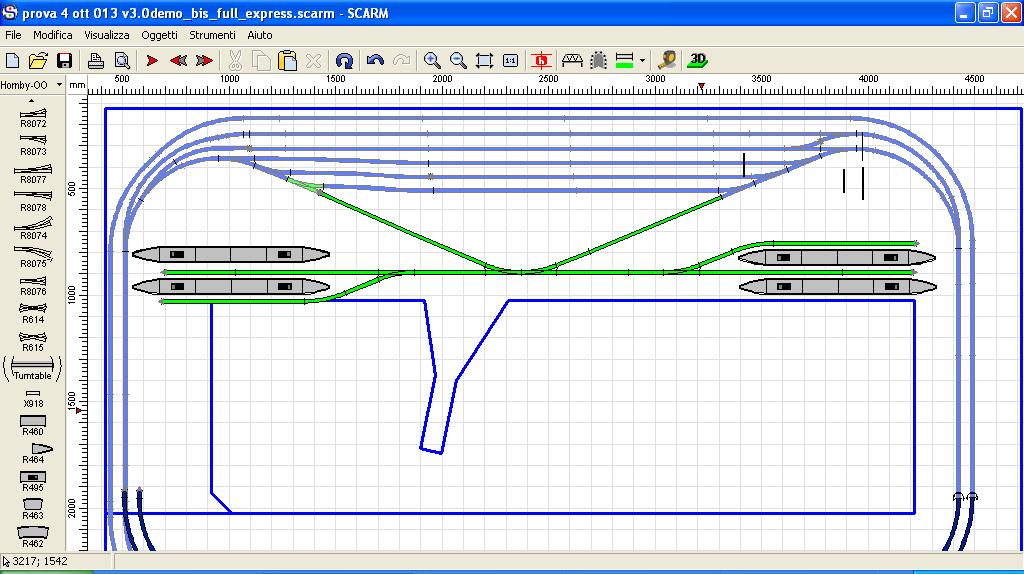Open the File menu
Screen dimensions: 1024x574
[13, 35]
